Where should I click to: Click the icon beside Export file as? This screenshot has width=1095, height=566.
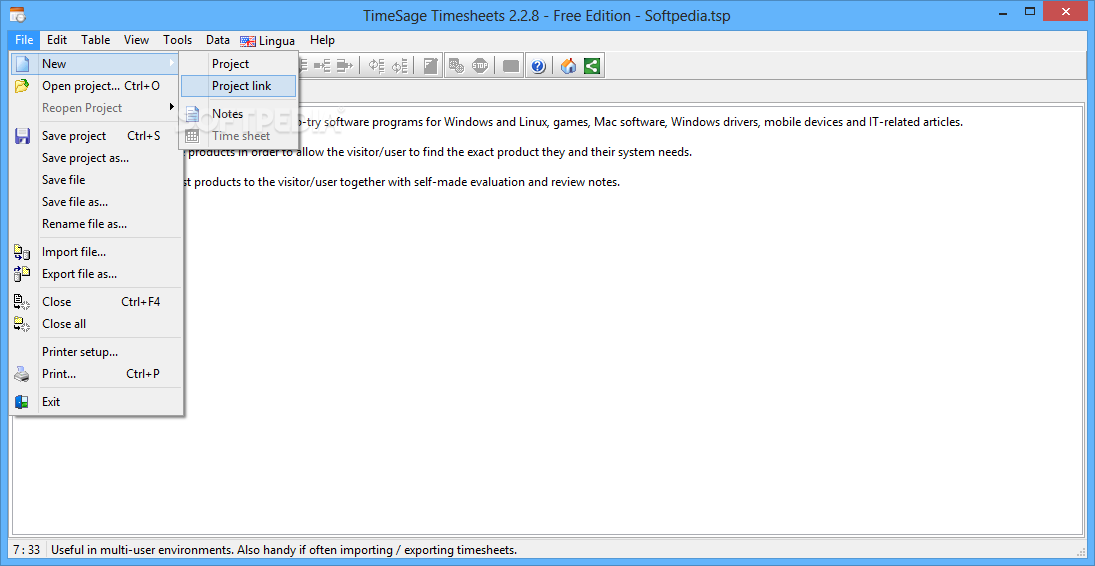(x=22, y=274)
